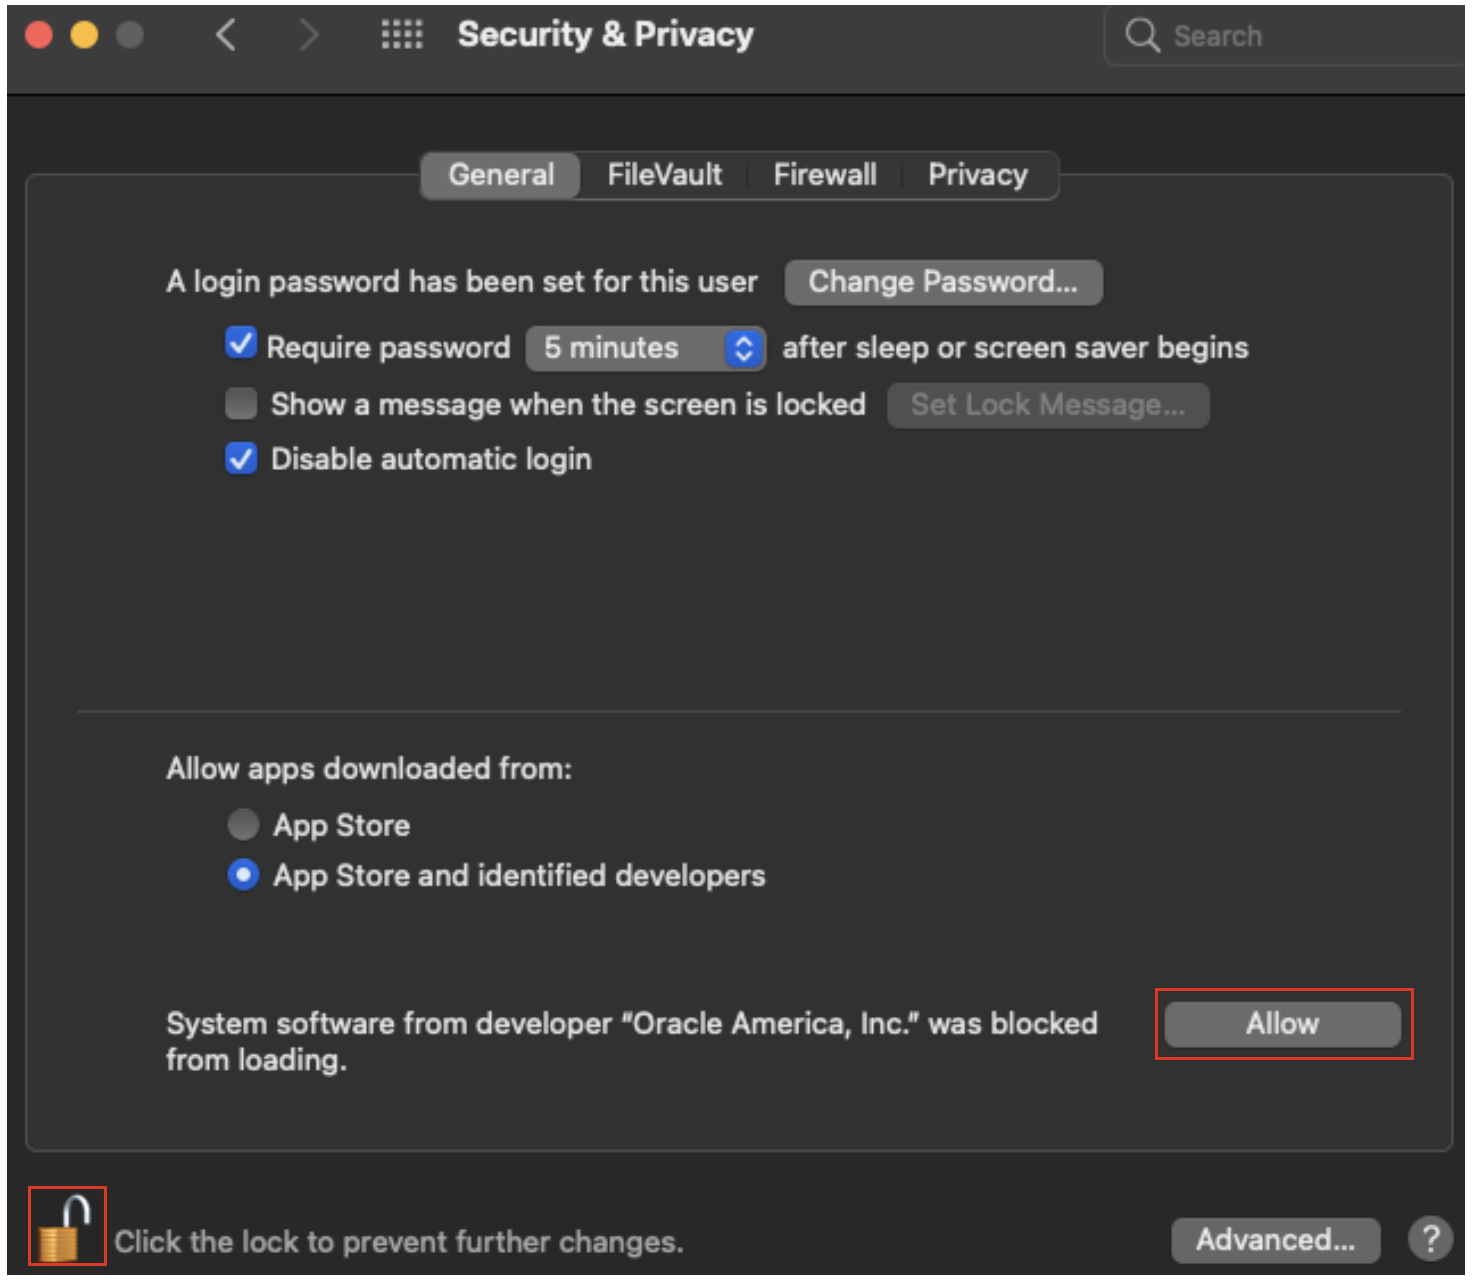
Task: Switch to the Firewall tab
Action: pos(824,175)
